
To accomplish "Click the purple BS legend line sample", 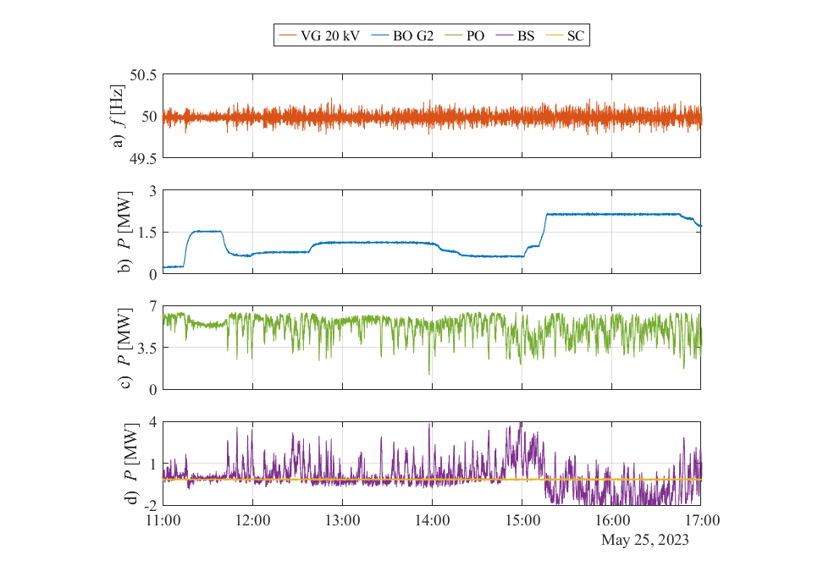I will tap(500, 36).
